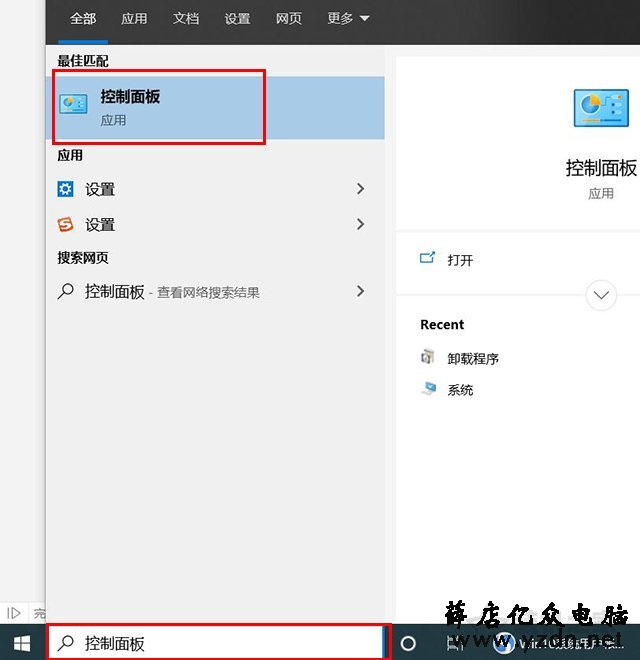Click the blue gear Settings app icon
This screenshot has width=640, height=660.
[65, 189]
